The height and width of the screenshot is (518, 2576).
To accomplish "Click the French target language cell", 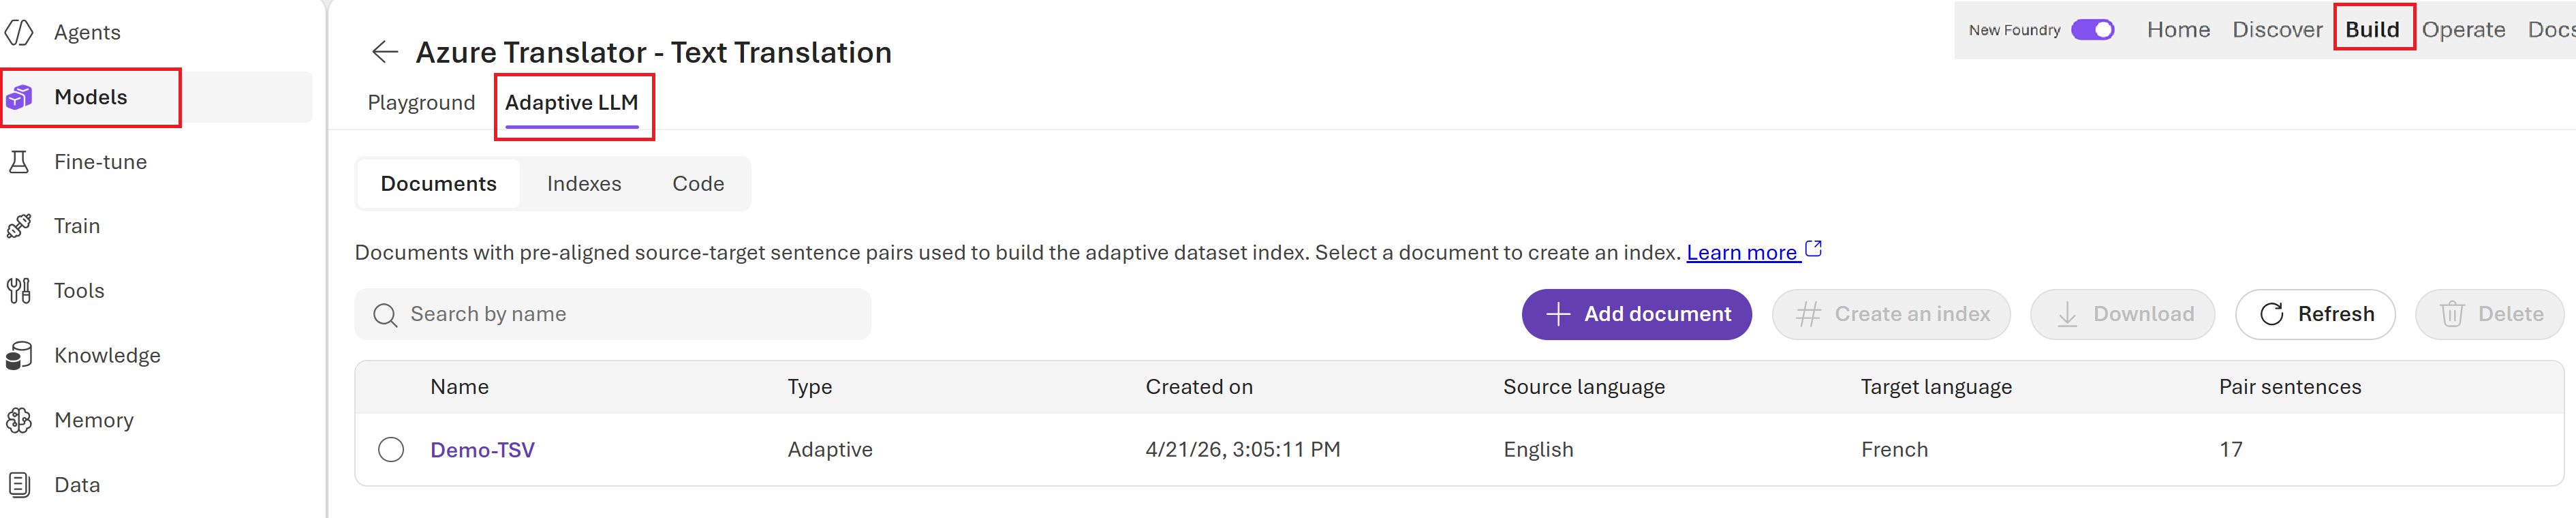I will (1894, 450).
